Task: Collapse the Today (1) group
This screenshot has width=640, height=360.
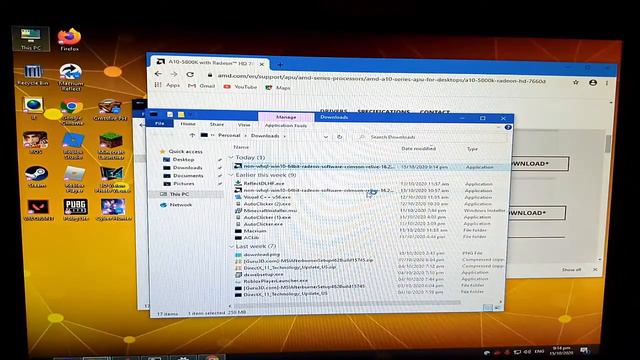Action: (x=231, y=157)
